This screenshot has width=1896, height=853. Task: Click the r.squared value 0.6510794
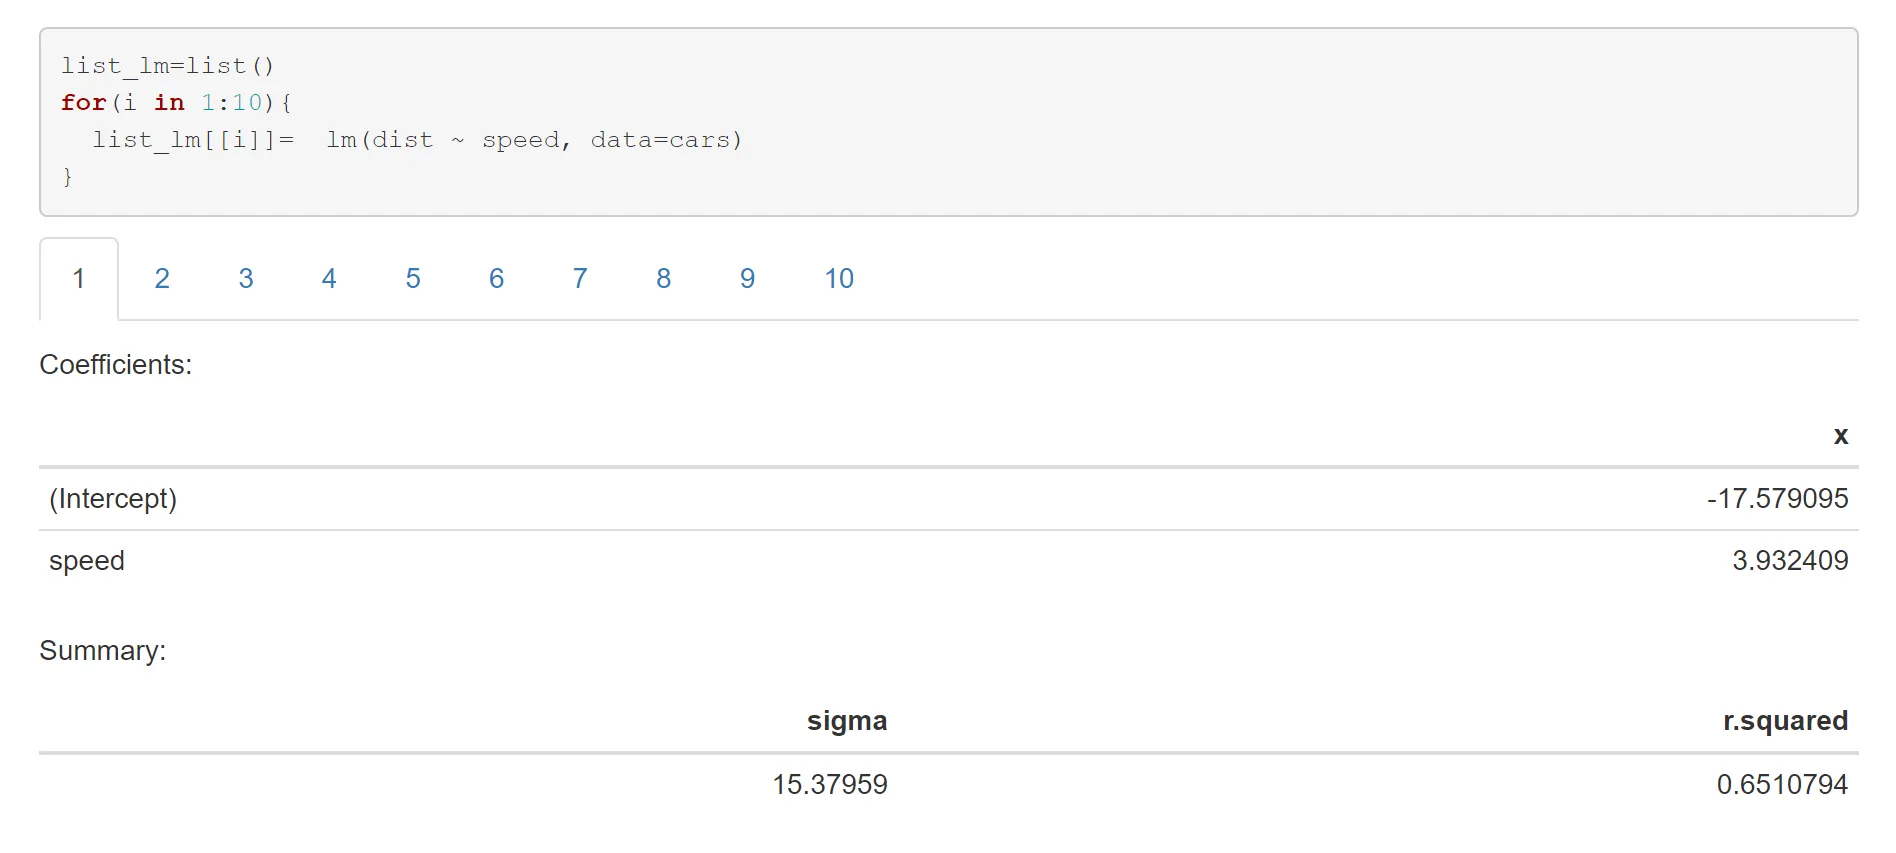pyautogui.click(x=1782, y=785)
